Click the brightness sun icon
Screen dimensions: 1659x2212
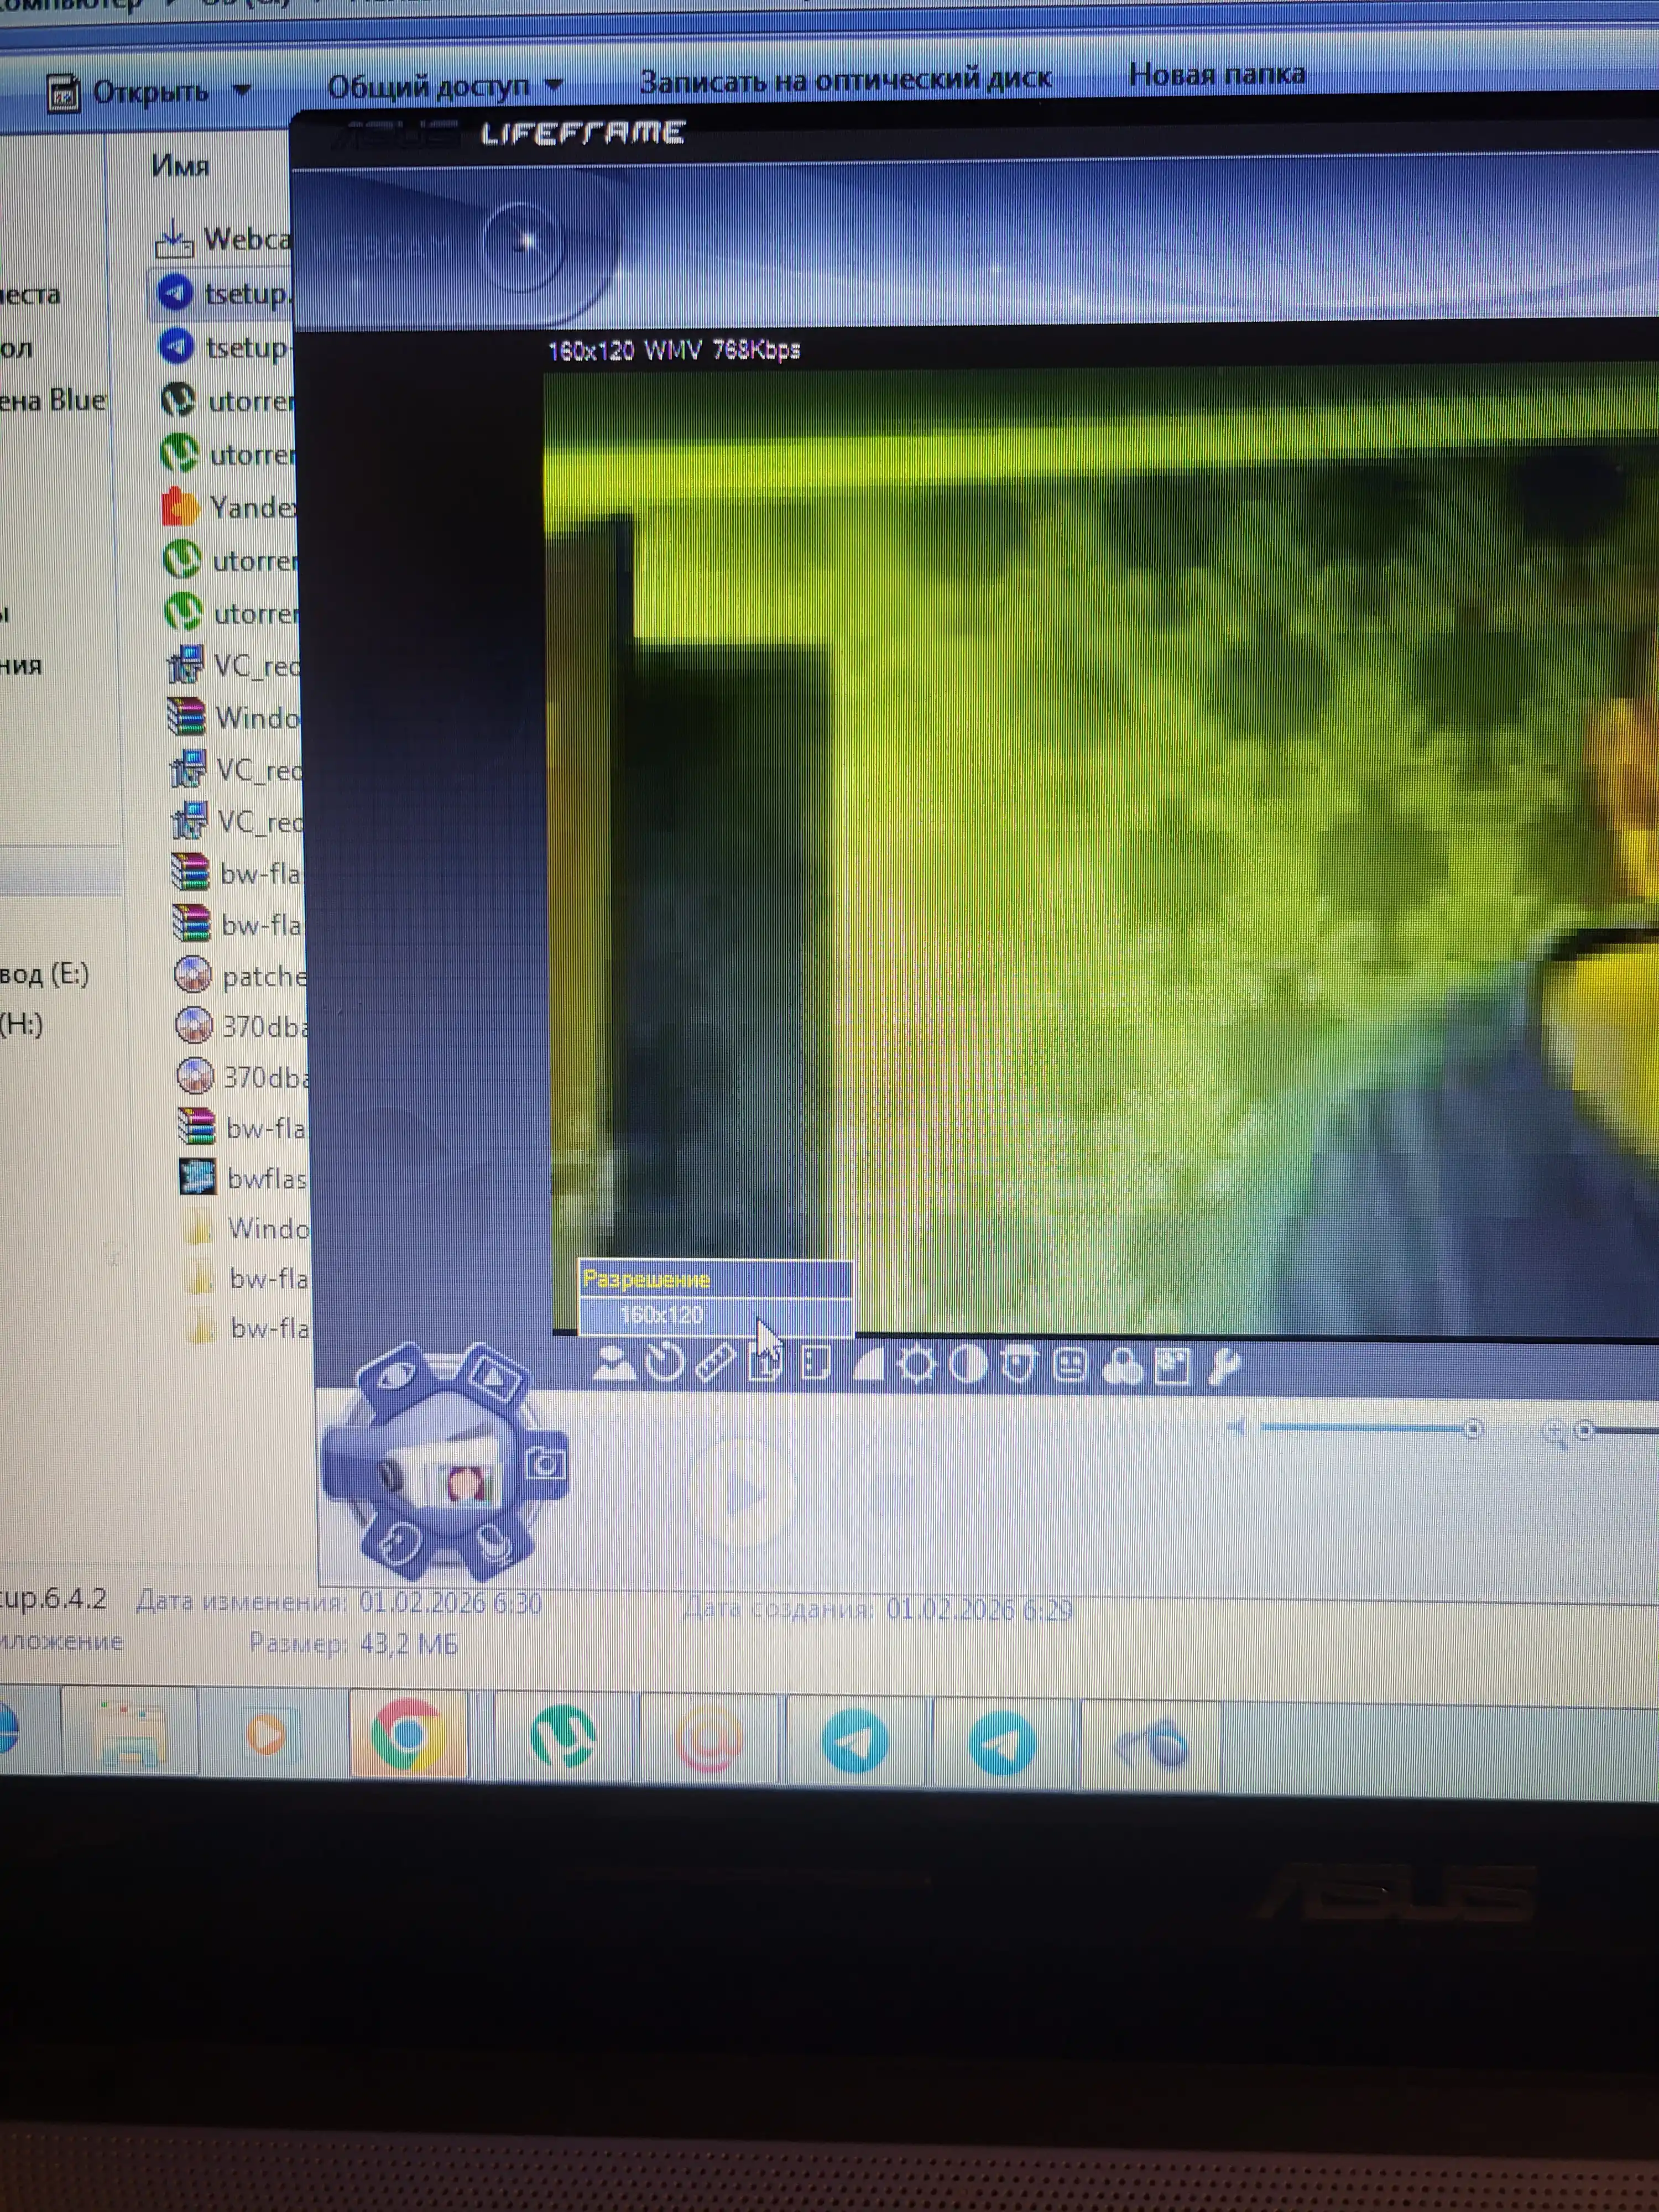(916, 1364)
